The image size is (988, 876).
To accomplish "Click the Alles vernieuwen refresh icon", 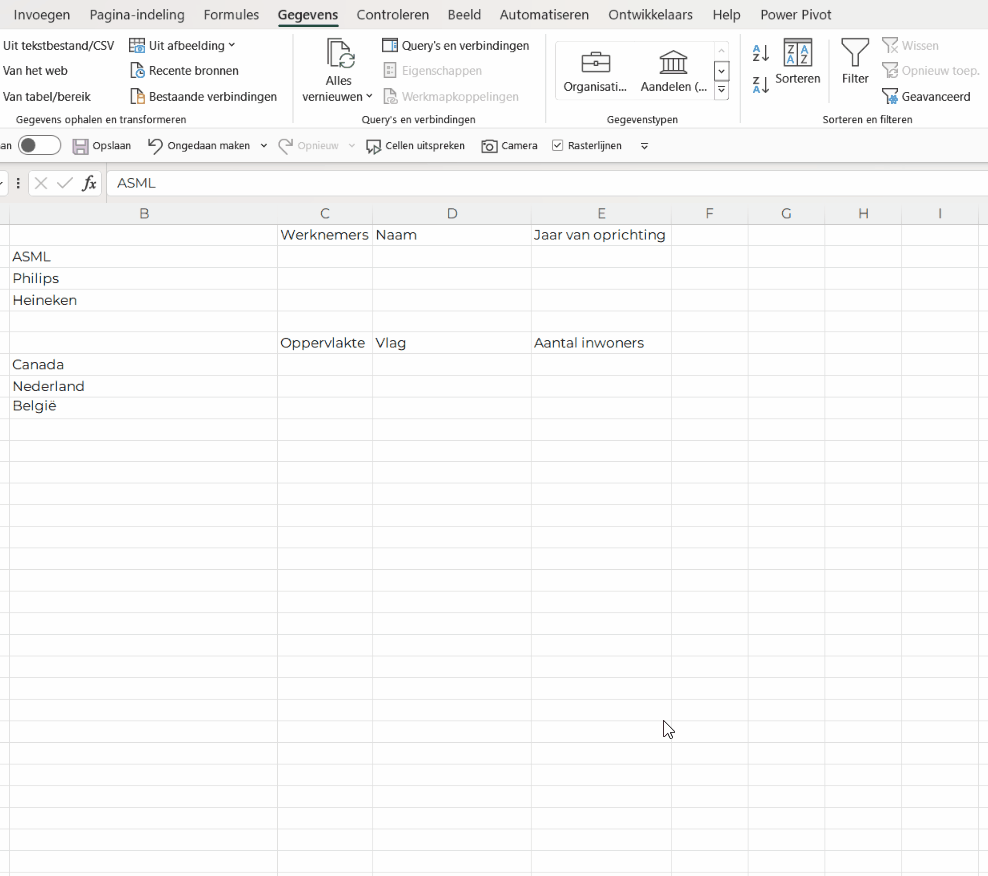I will 340,54.
